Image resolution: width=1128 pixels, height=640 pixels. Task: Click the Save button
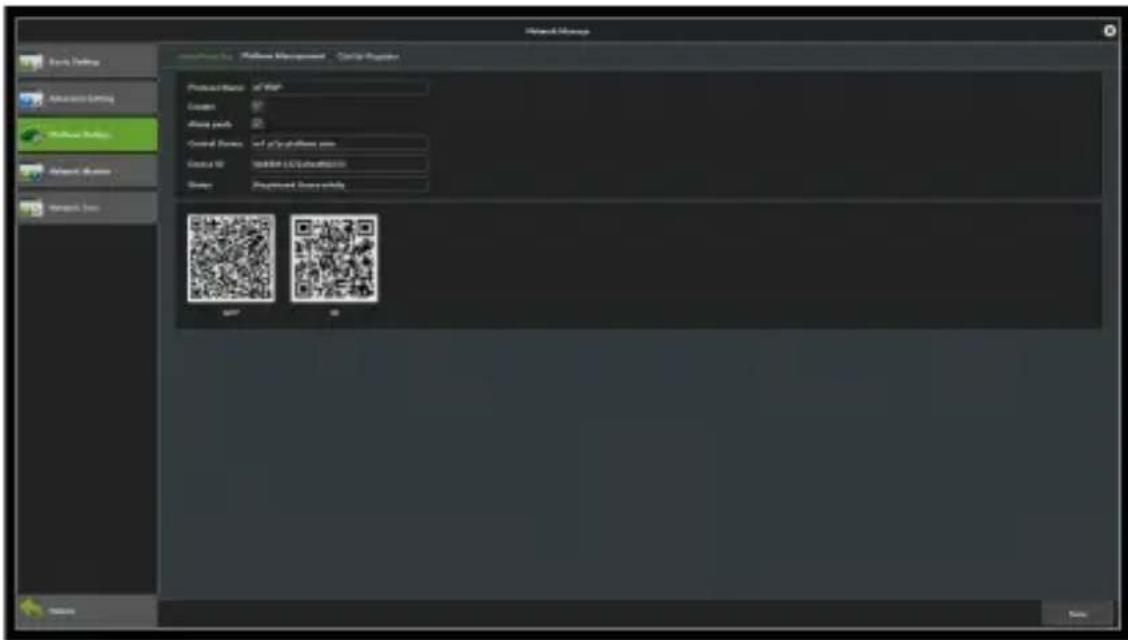click(x=1077, y=613)
